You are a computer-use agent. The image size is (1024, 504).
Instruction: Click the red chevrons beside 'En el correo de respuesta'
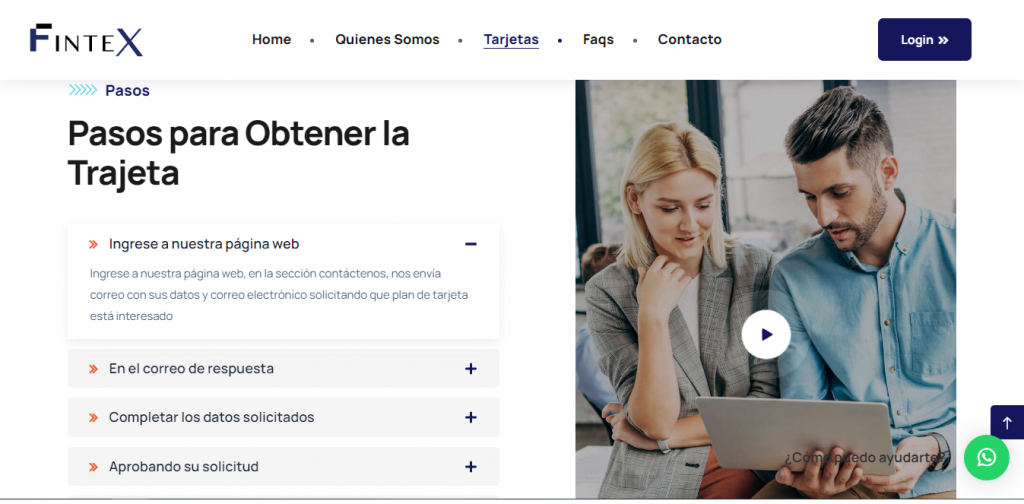click(93, 369)
